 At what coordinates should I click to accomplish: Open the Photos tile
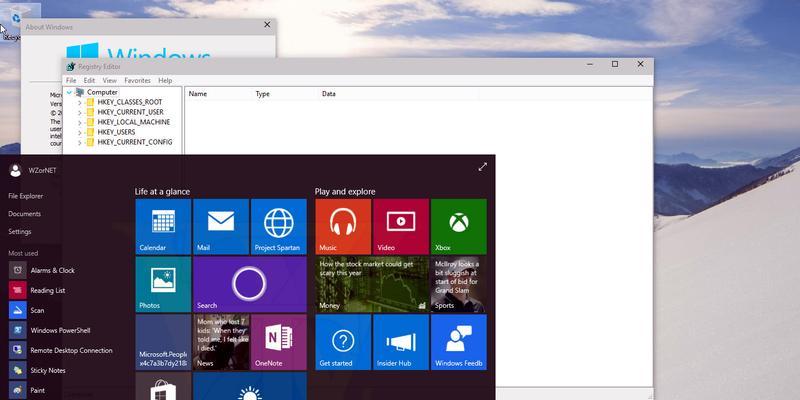163,284
